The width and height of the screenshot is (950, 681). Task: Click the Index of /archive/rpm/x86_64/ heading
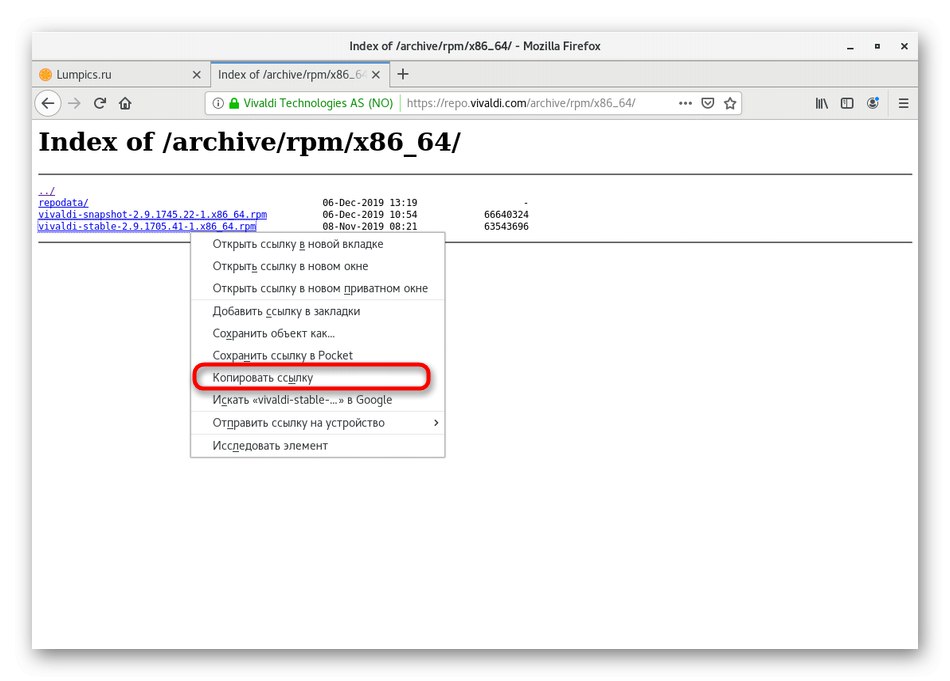[250, 142]
